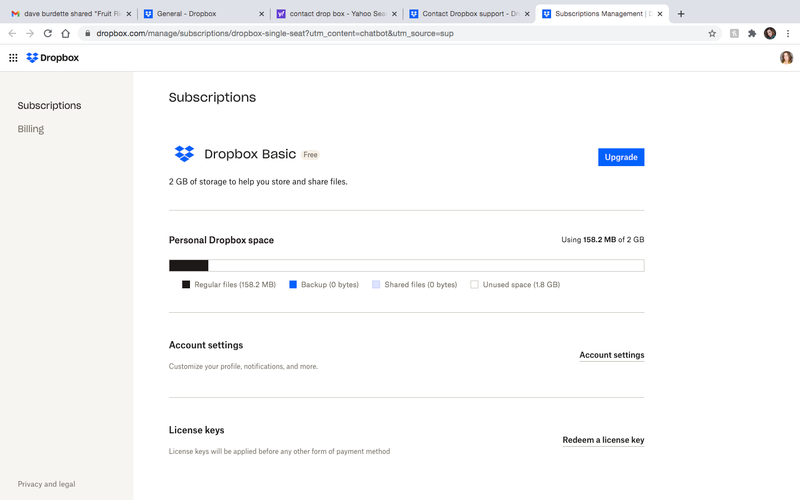800x500 pixels.
Task: Close the Yahoo Search tab
Action: click(396, 14)
